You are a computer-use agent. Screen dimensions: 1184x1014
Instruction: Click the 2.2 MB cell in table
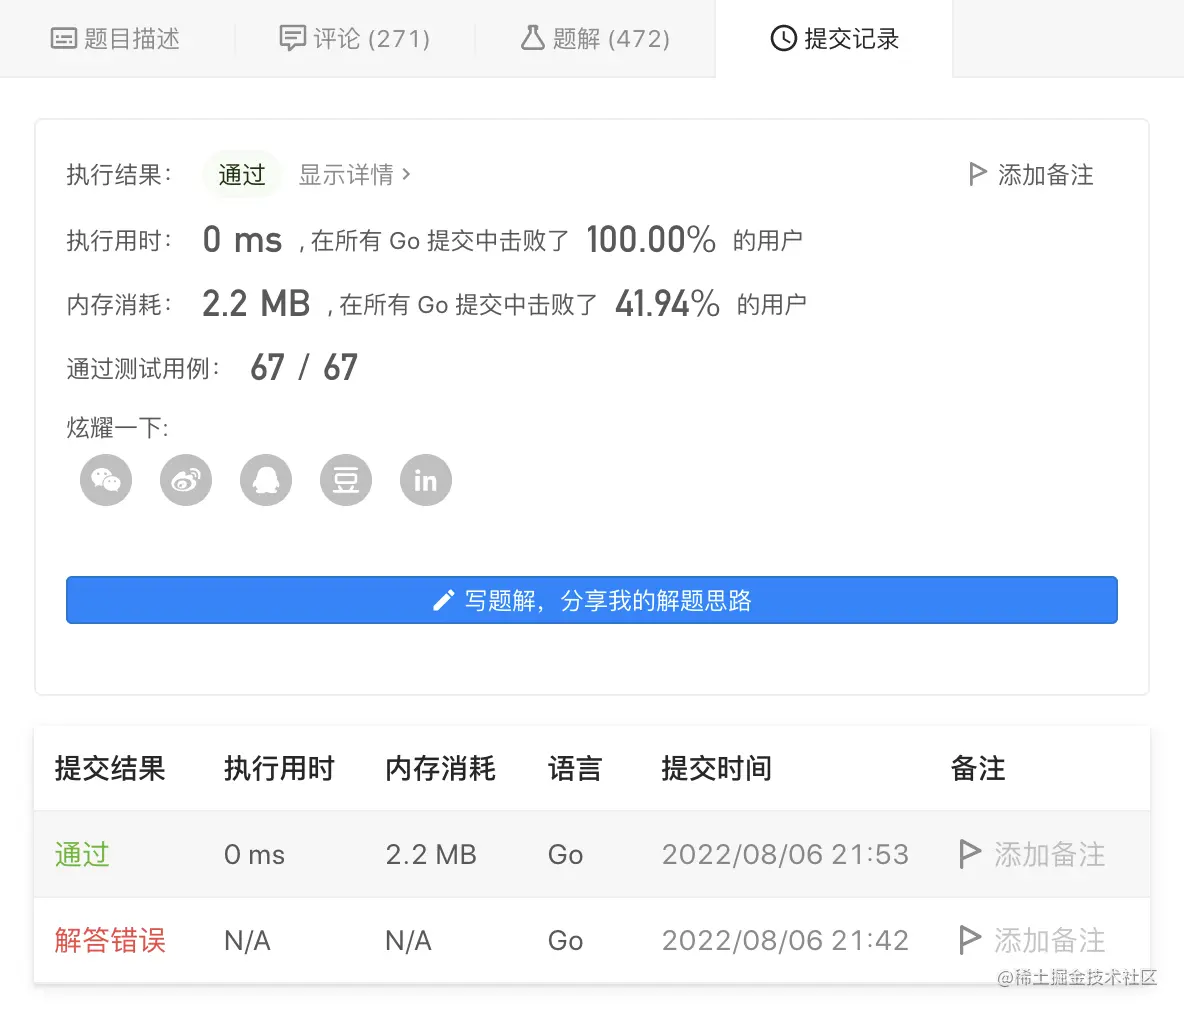pyautogui.click(x=431, y=854)
